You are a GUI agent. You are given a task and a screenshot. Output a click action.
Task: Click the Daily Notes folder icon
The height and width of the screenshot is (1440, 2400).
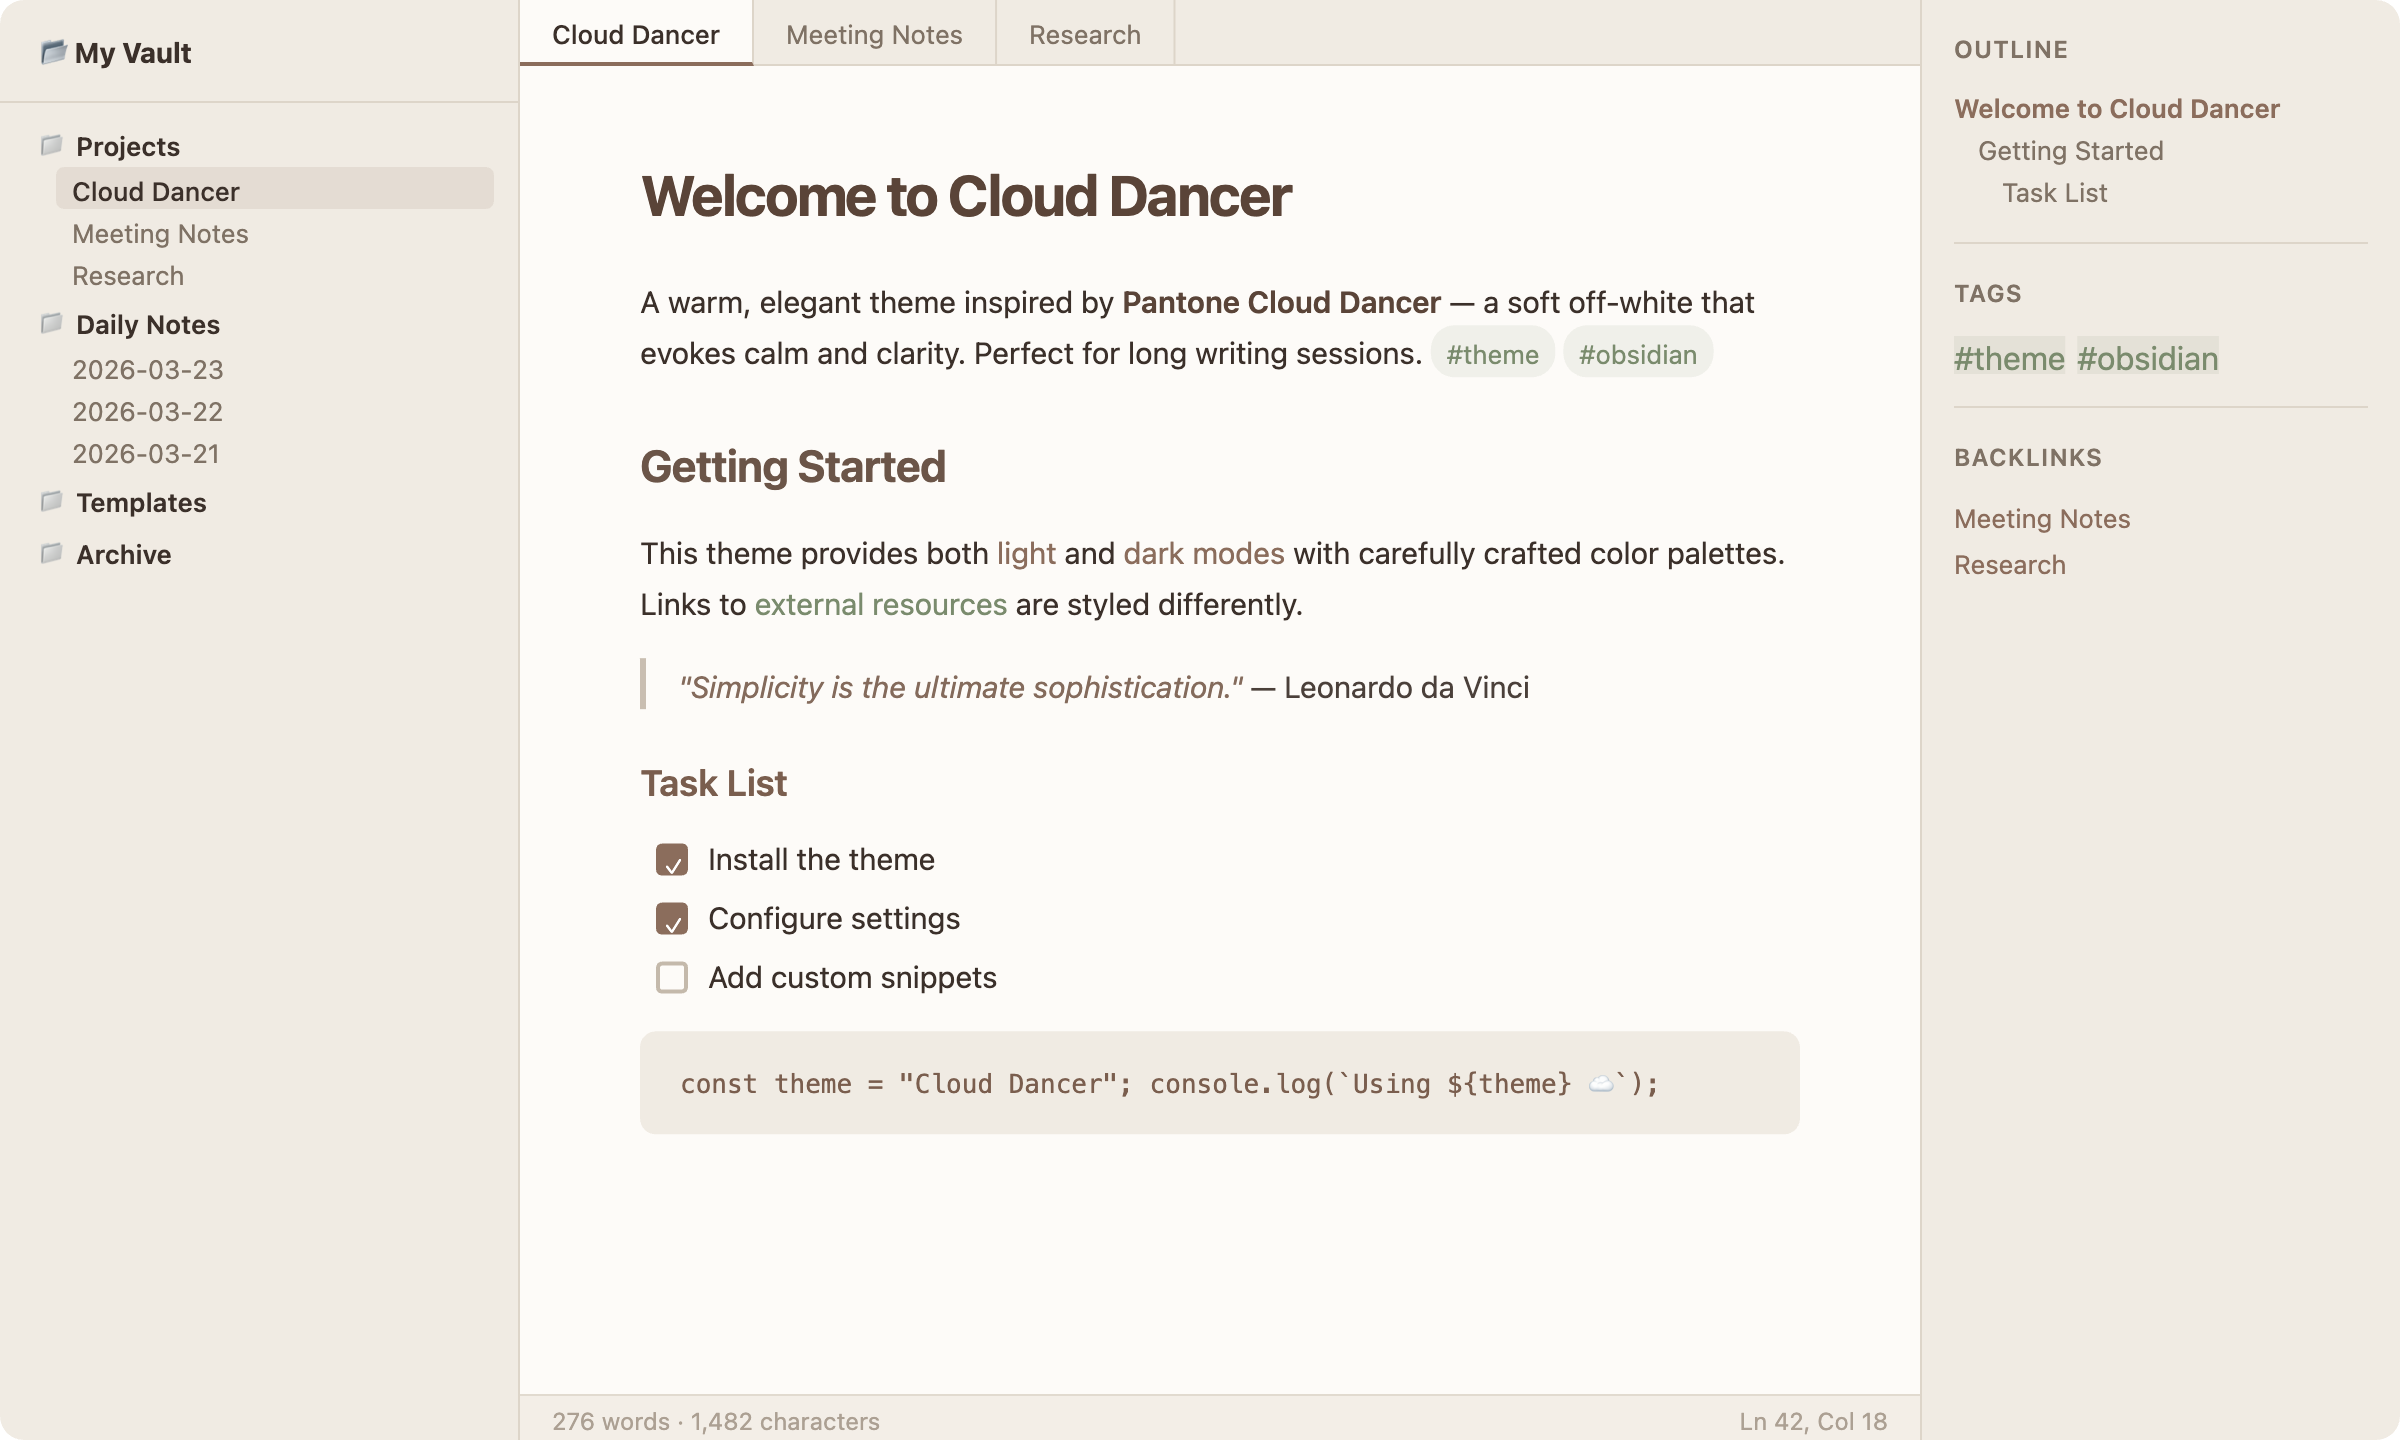click(52, 324)
